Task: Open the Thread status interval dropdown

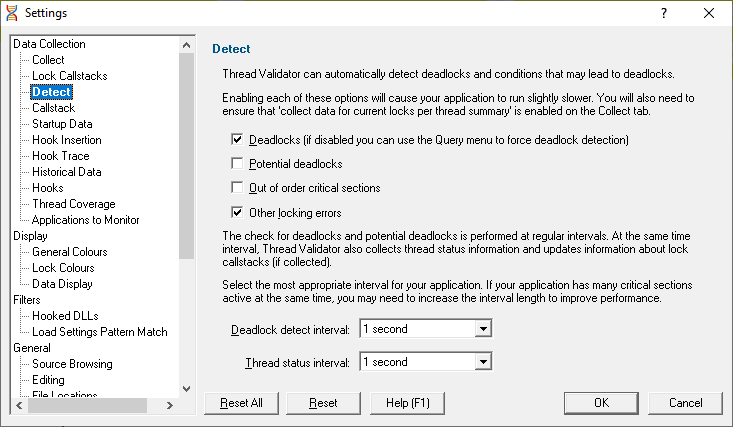Action: 483,362
